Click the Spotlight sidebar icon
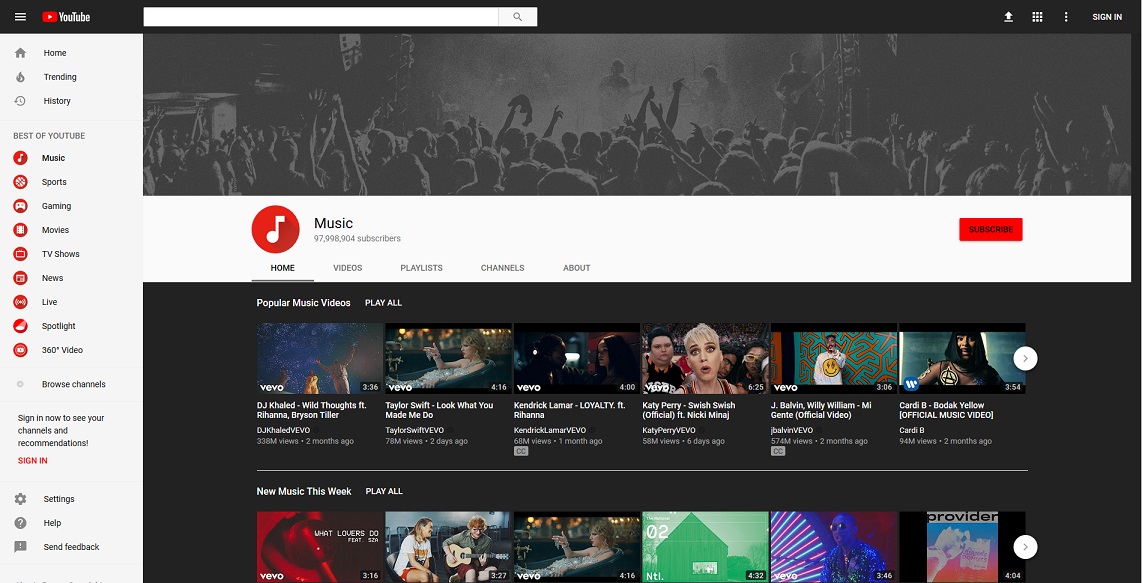This screenshot has width=1142, height=583. coord(20,326)
